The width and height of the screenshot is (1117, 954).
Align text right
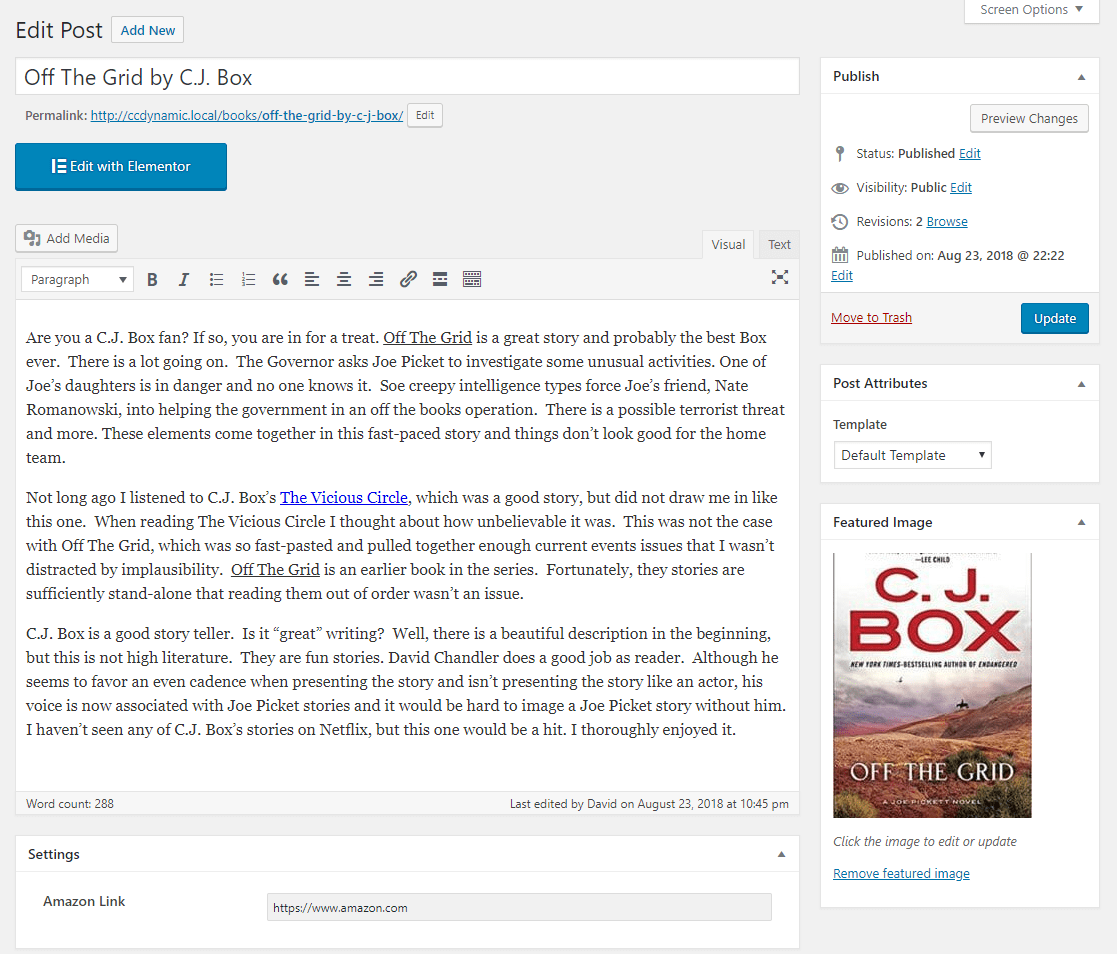tap(376, 279)
